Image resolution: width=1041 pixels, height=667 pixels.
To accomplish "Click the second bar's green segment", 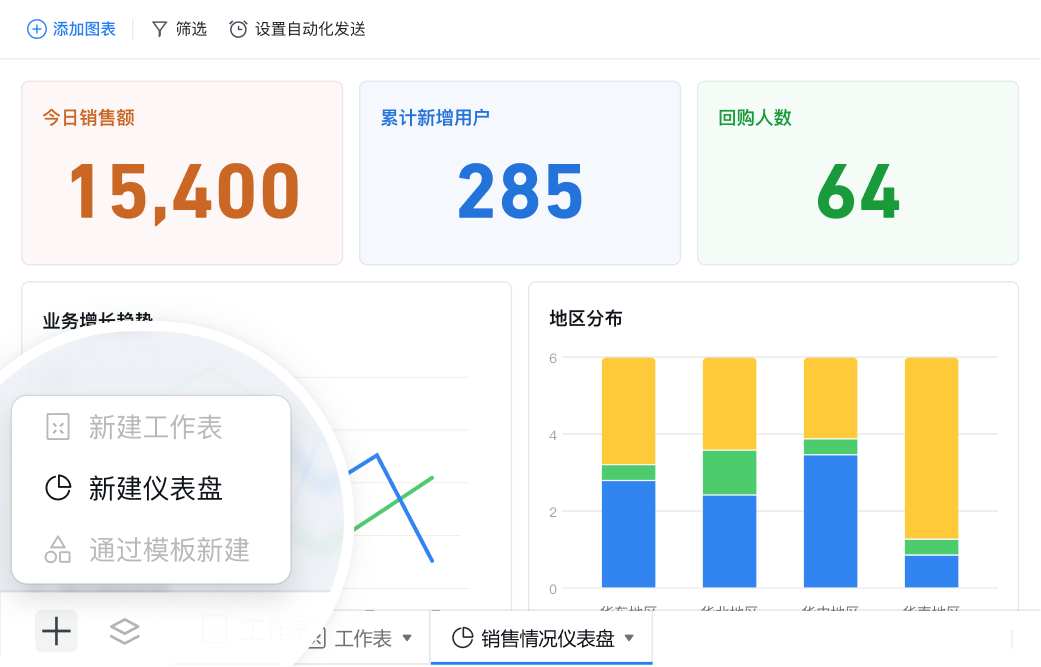I will (730, 473).
